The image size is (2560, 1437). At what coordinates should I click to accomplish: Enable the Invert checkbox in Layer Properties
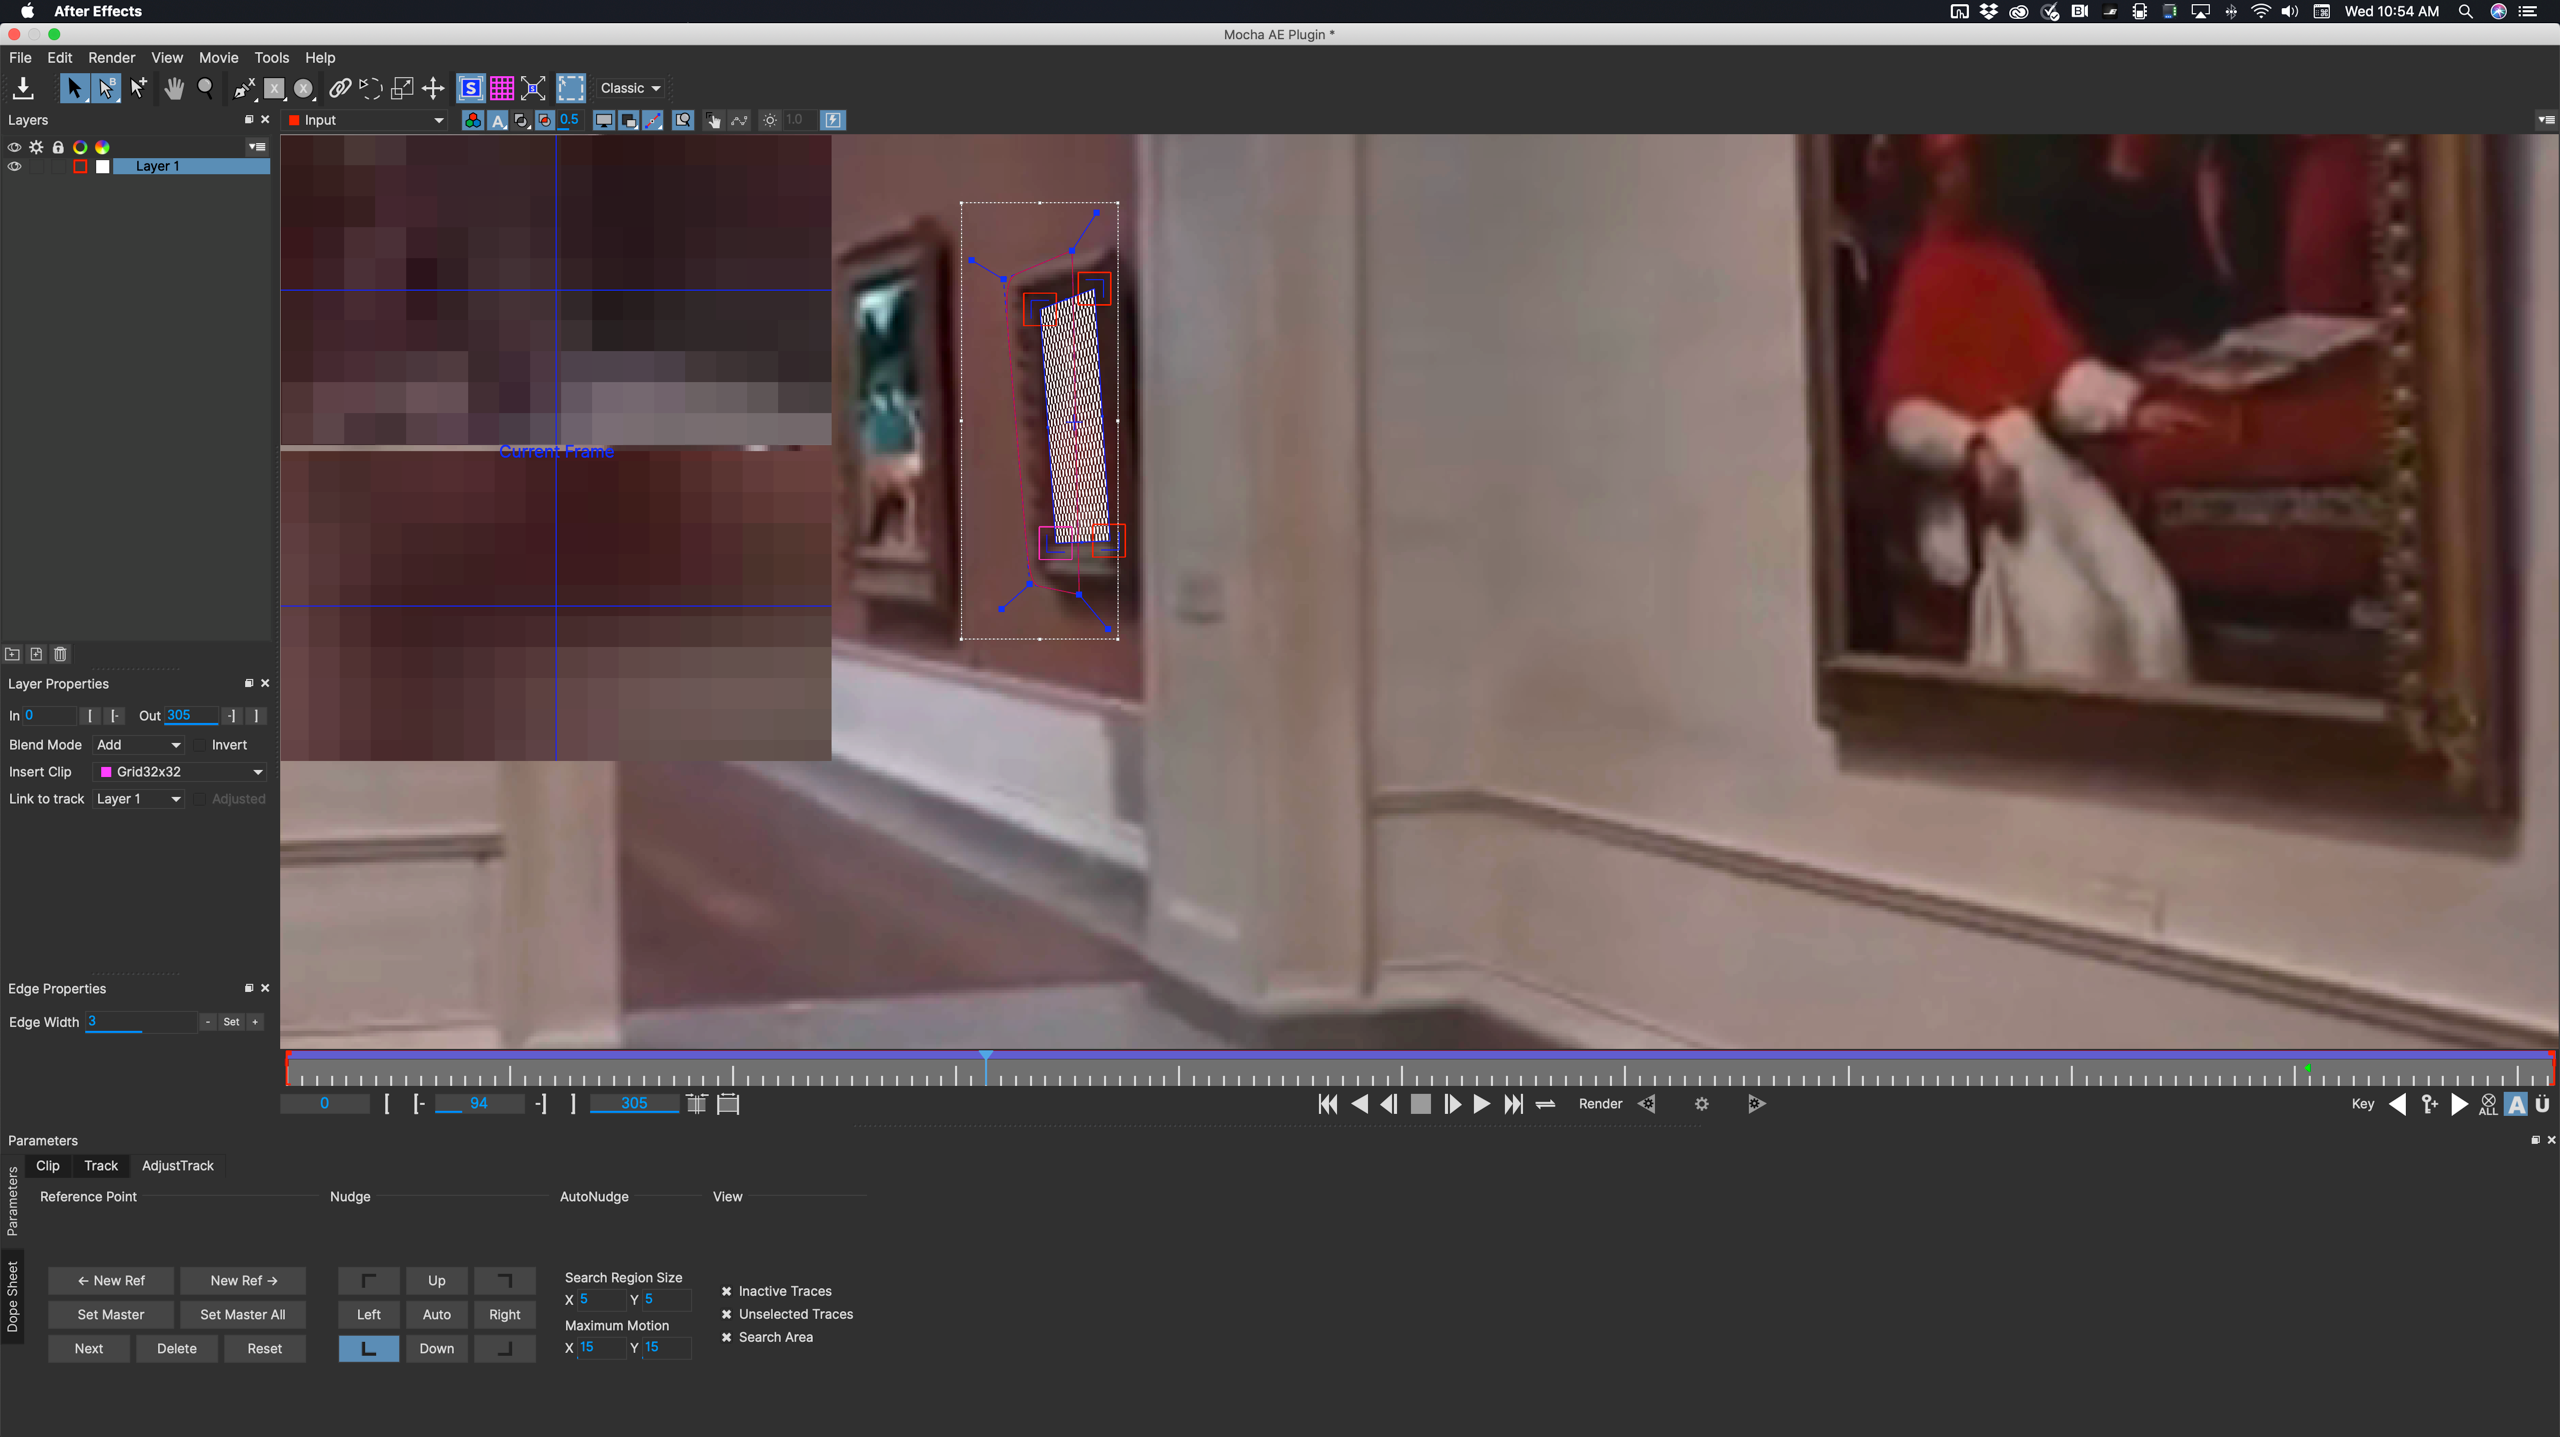(201, 744)
